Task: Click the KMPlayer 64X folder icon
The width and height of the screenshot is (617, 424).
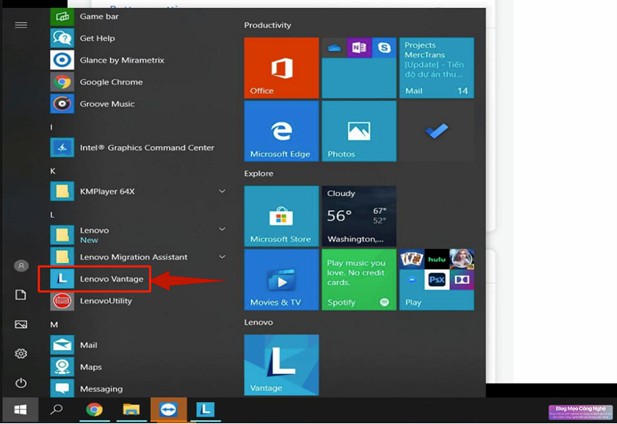Action: (62, 191)
